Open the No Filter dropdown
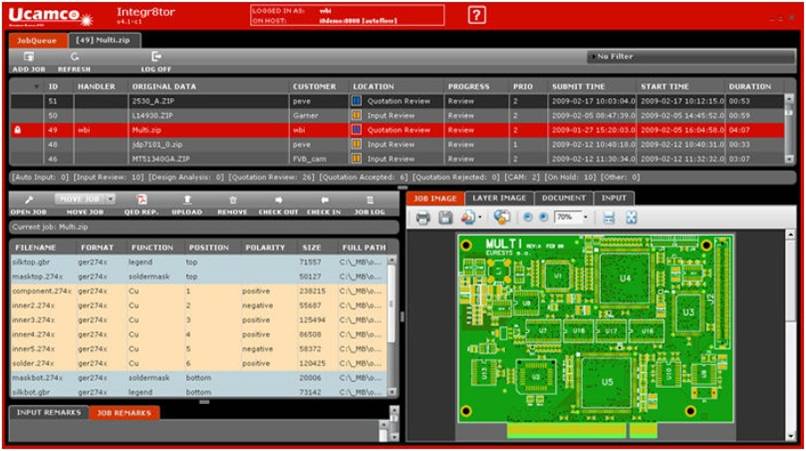806x451 pixels. [691, 57]
